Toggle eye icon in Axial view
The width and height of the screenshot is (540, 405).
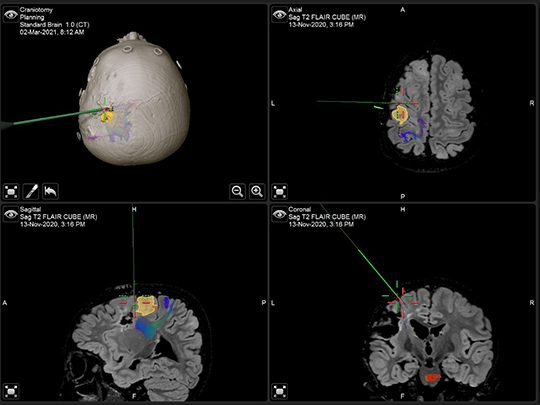click(x=279, y=15)
